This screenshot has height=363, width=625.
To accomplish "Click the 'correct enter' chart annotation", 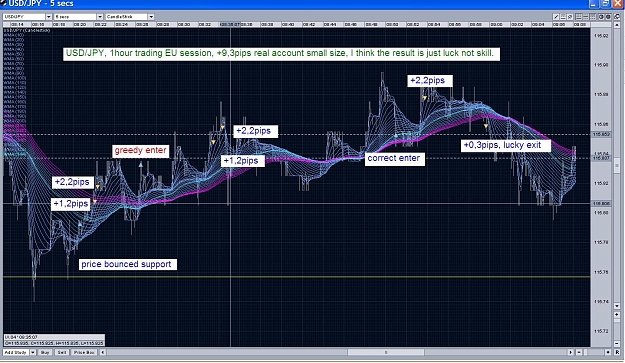I will click(394, 158).
